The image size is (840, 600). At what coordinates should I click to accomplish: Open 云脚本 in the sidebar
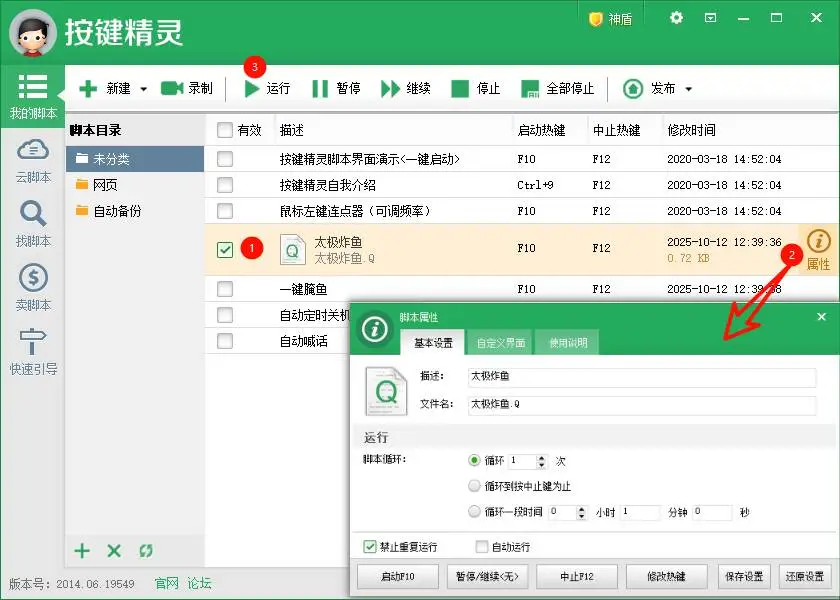pyautogui.click(x=31, y=165)
